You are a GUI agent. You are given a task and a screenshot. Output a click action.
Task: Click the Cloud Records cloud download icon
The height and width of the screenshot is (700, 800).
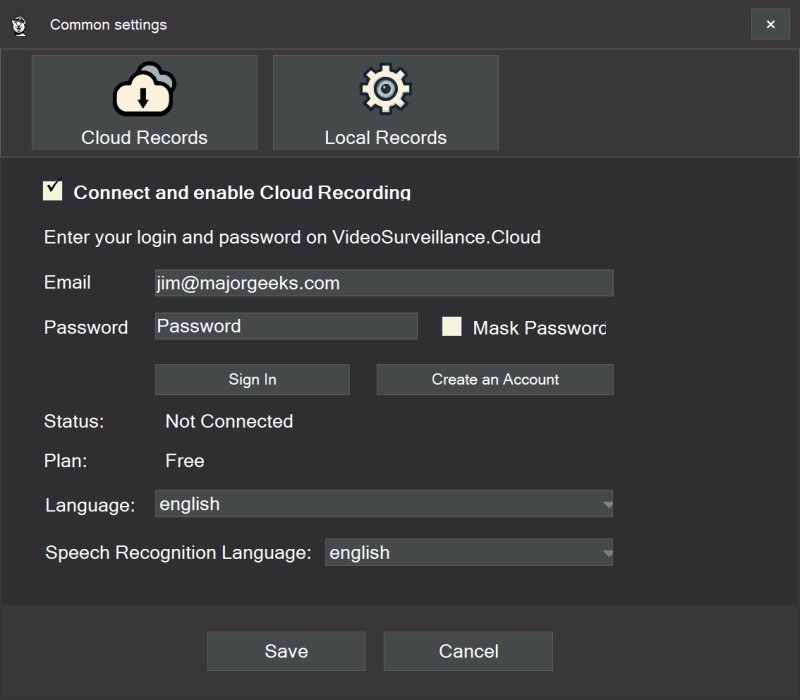point(144,89)
